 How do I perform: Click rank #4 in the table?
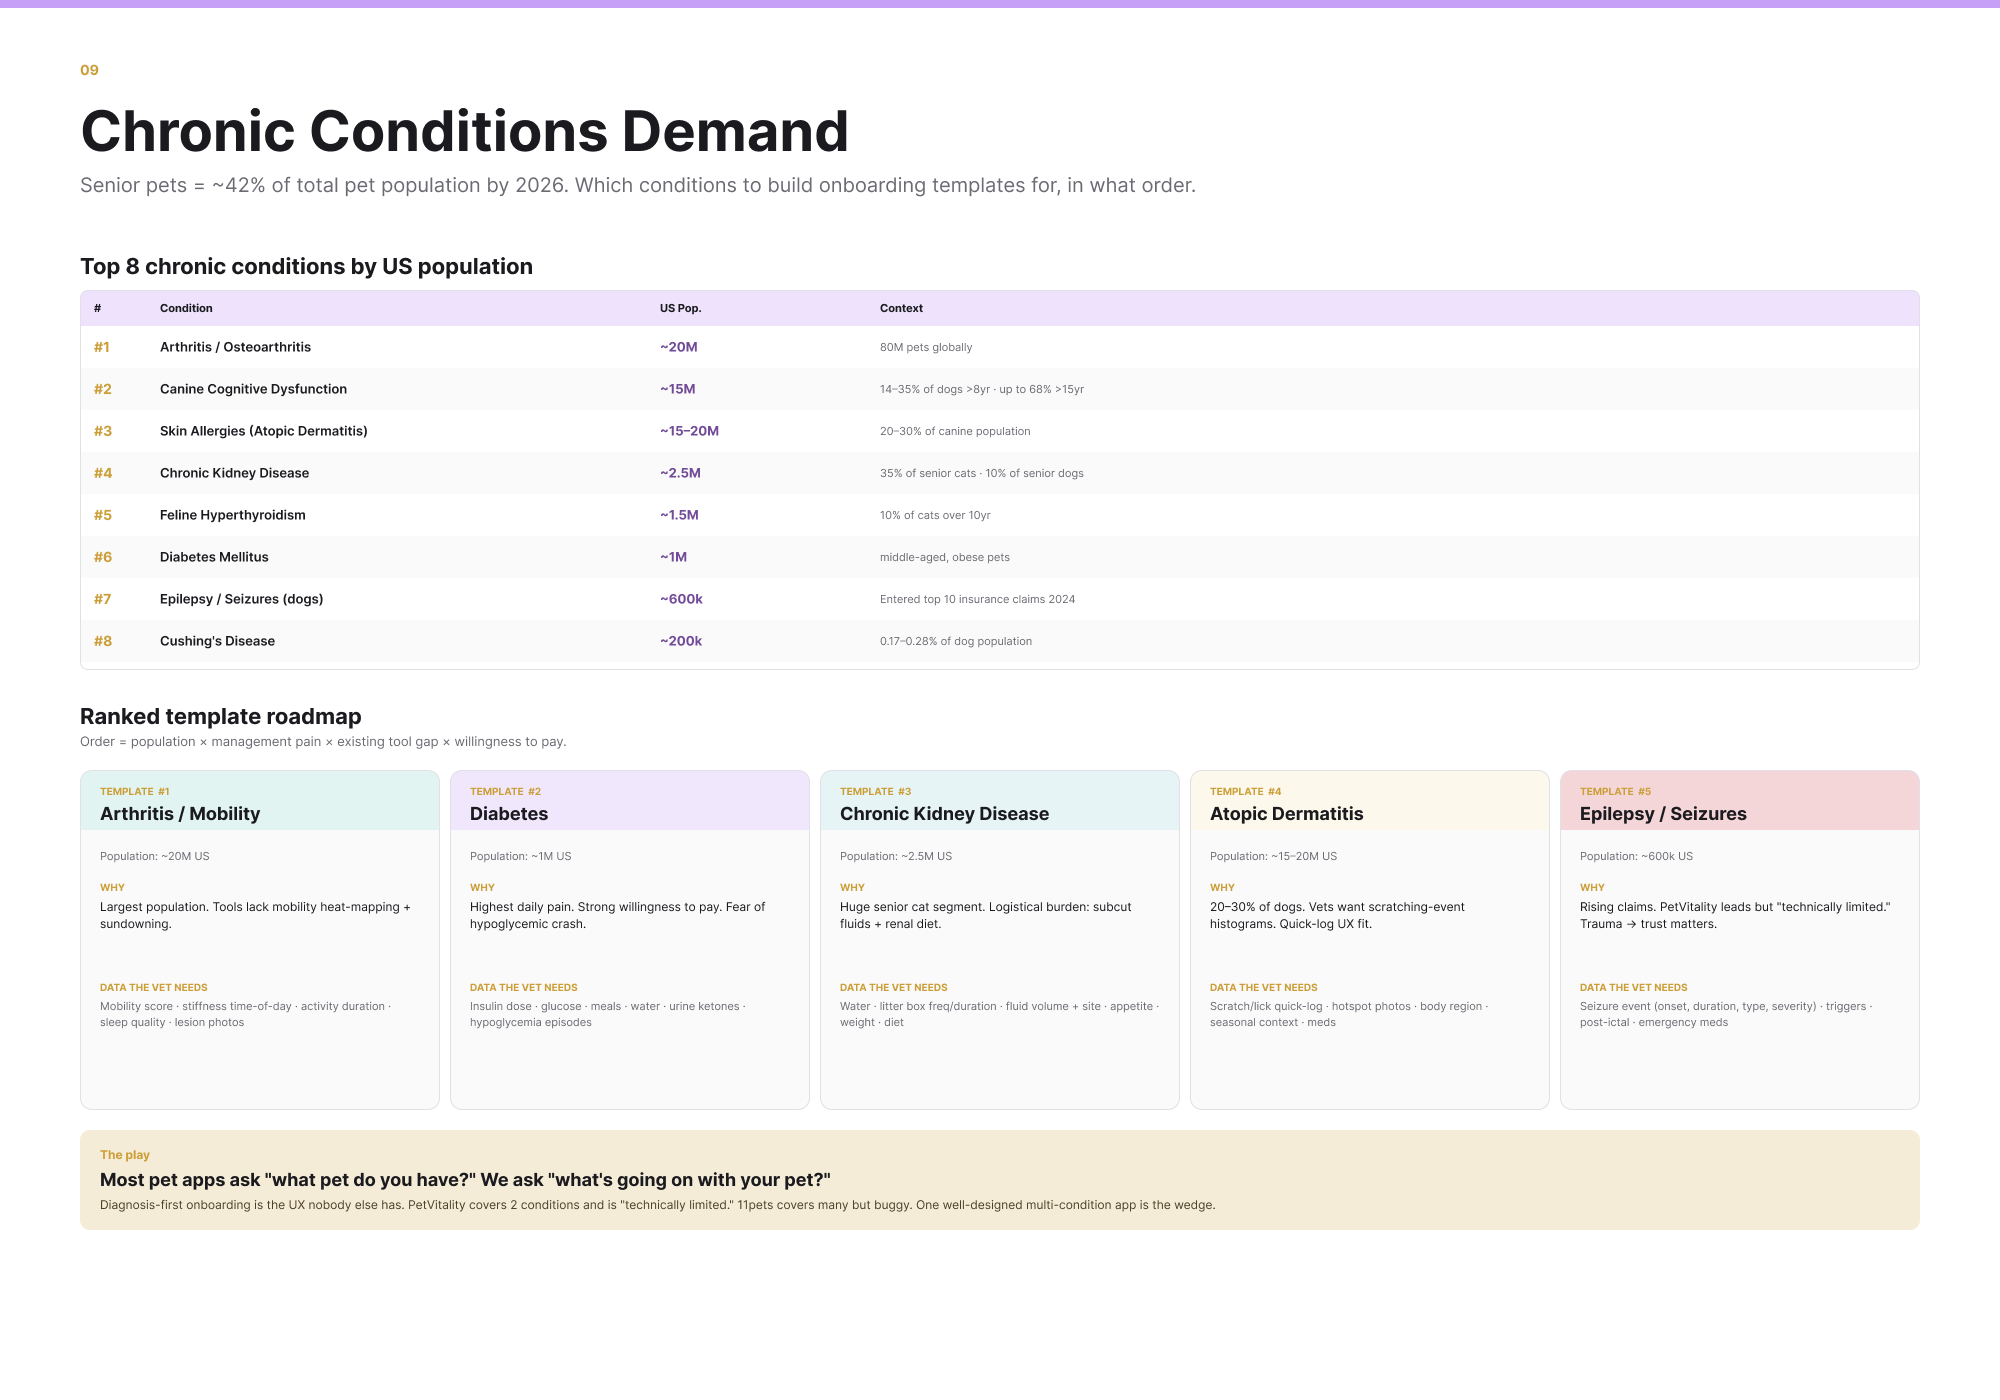(103, 473)
